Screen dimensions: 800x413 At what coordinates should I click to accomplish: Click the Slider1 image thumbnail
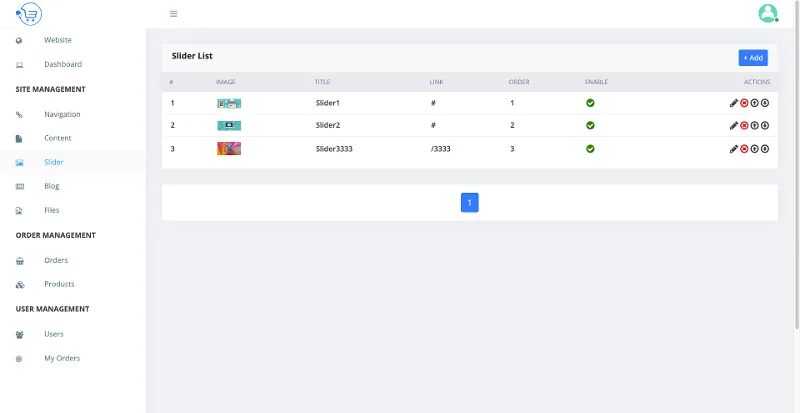(x=229, y=103)
